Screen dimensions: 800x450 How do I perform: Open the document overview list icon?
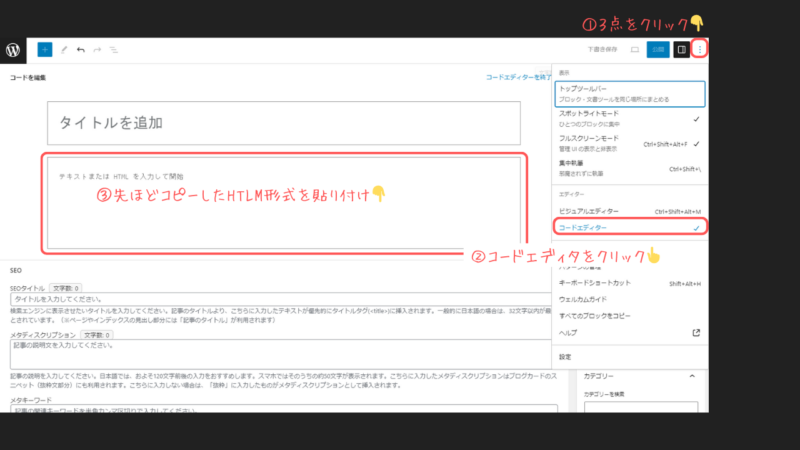[x=113, y=50]
